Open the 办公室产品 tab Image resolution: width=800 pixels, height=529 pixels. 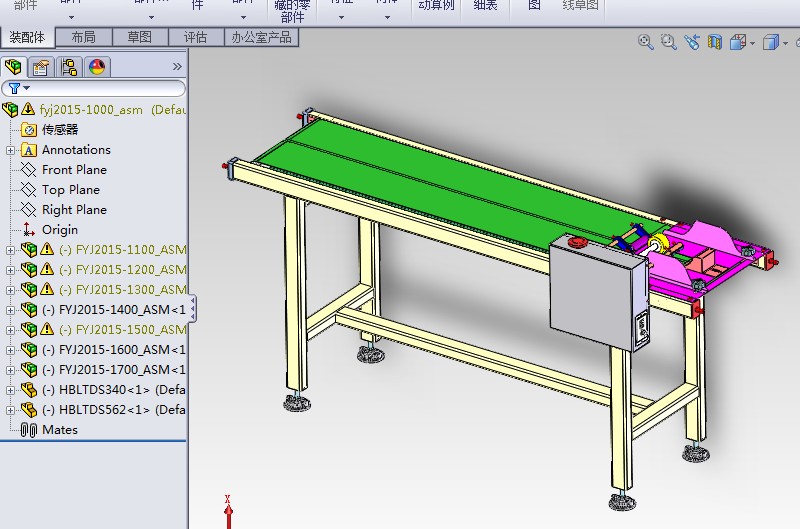coord(261,37)
